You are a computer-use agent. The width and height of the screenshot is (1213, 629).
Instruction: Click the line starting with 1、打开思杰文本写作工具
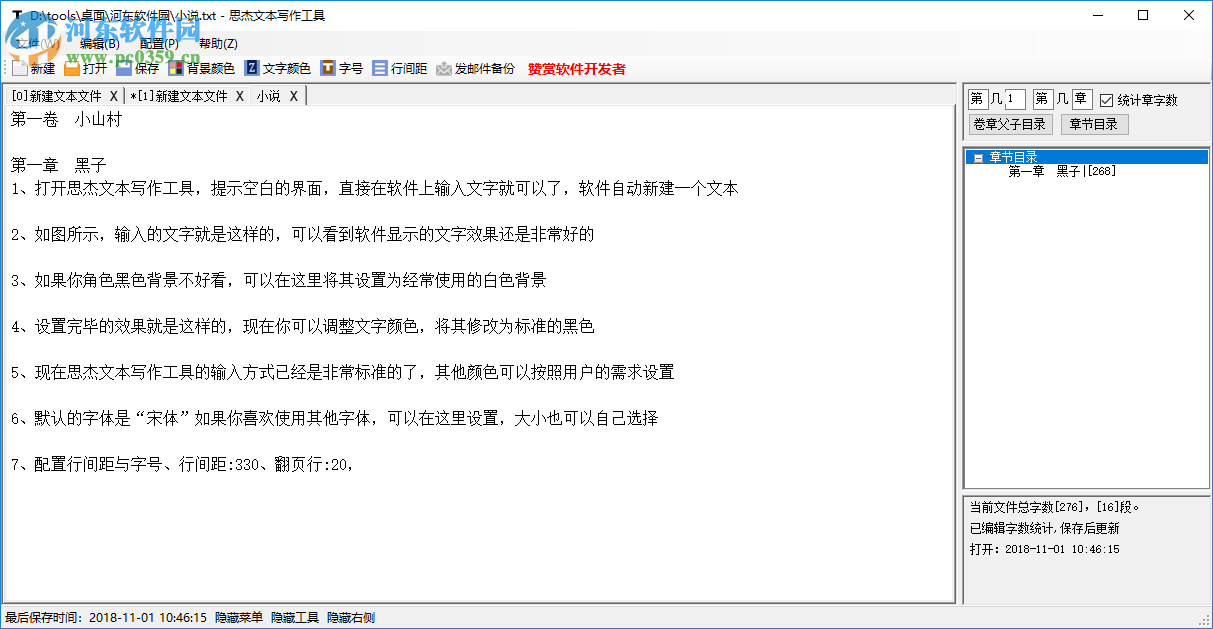[x=374, y=188]
